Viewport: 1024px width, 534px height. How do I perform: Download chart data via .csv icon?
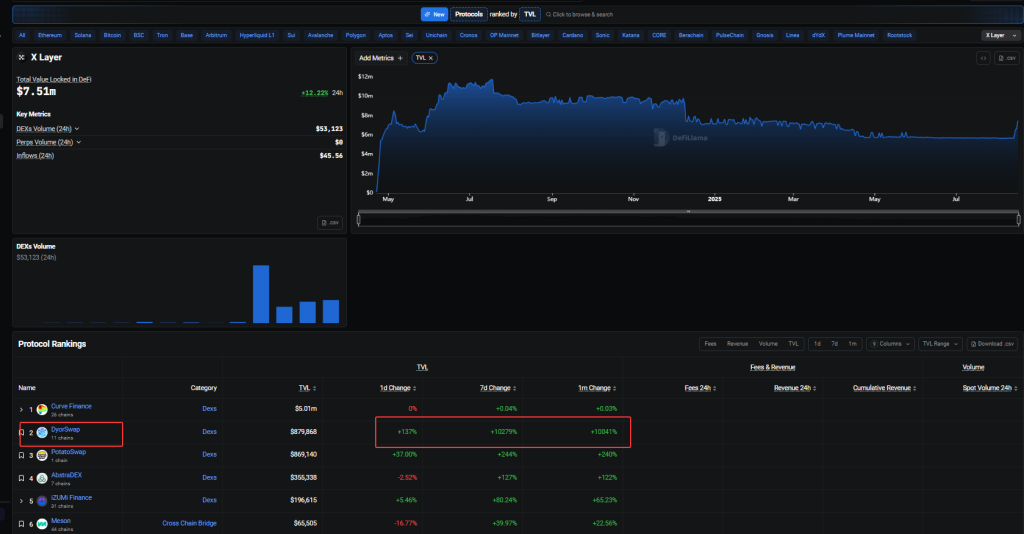1006,58
